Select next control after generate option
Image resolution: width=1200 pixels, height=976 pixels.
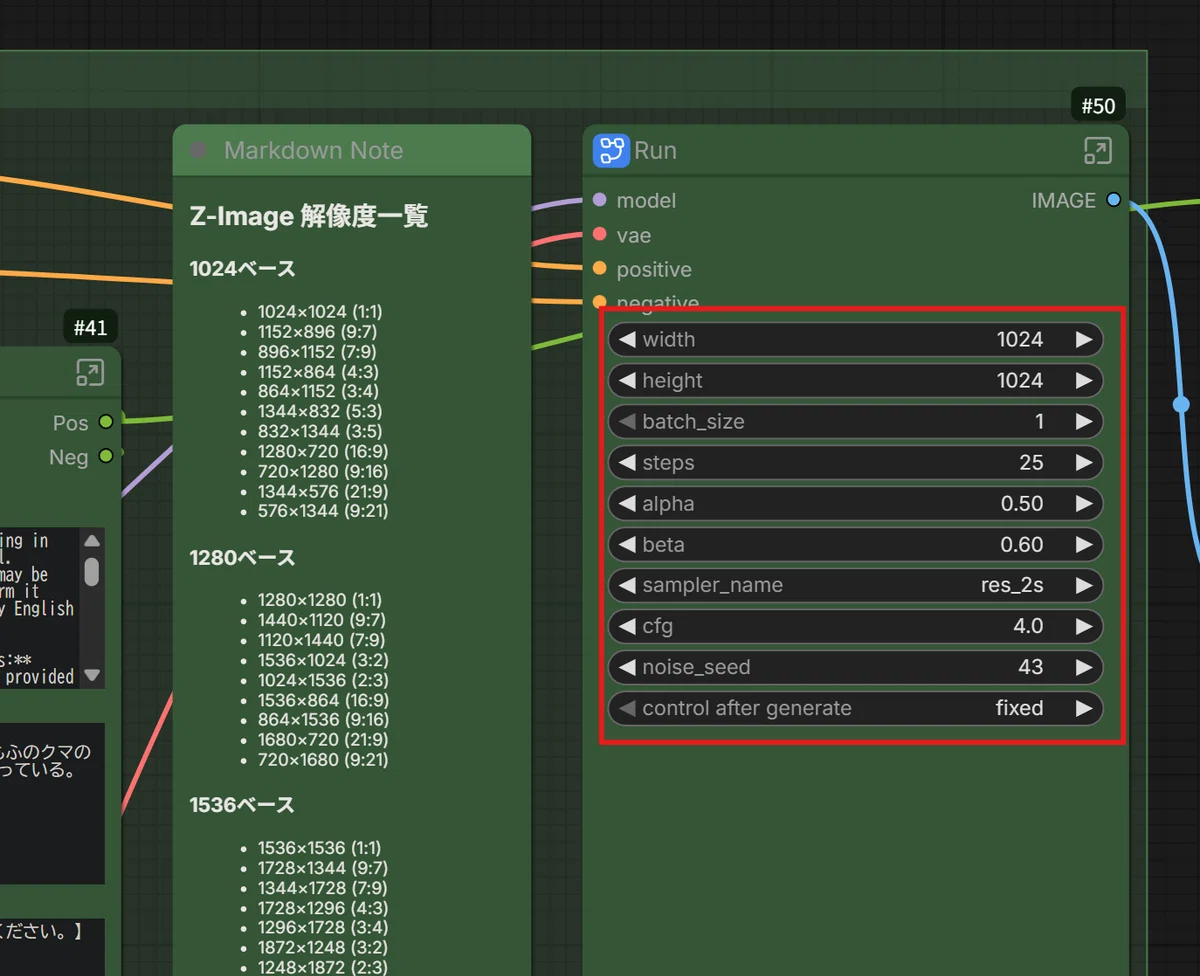[x=1084, y=708]
